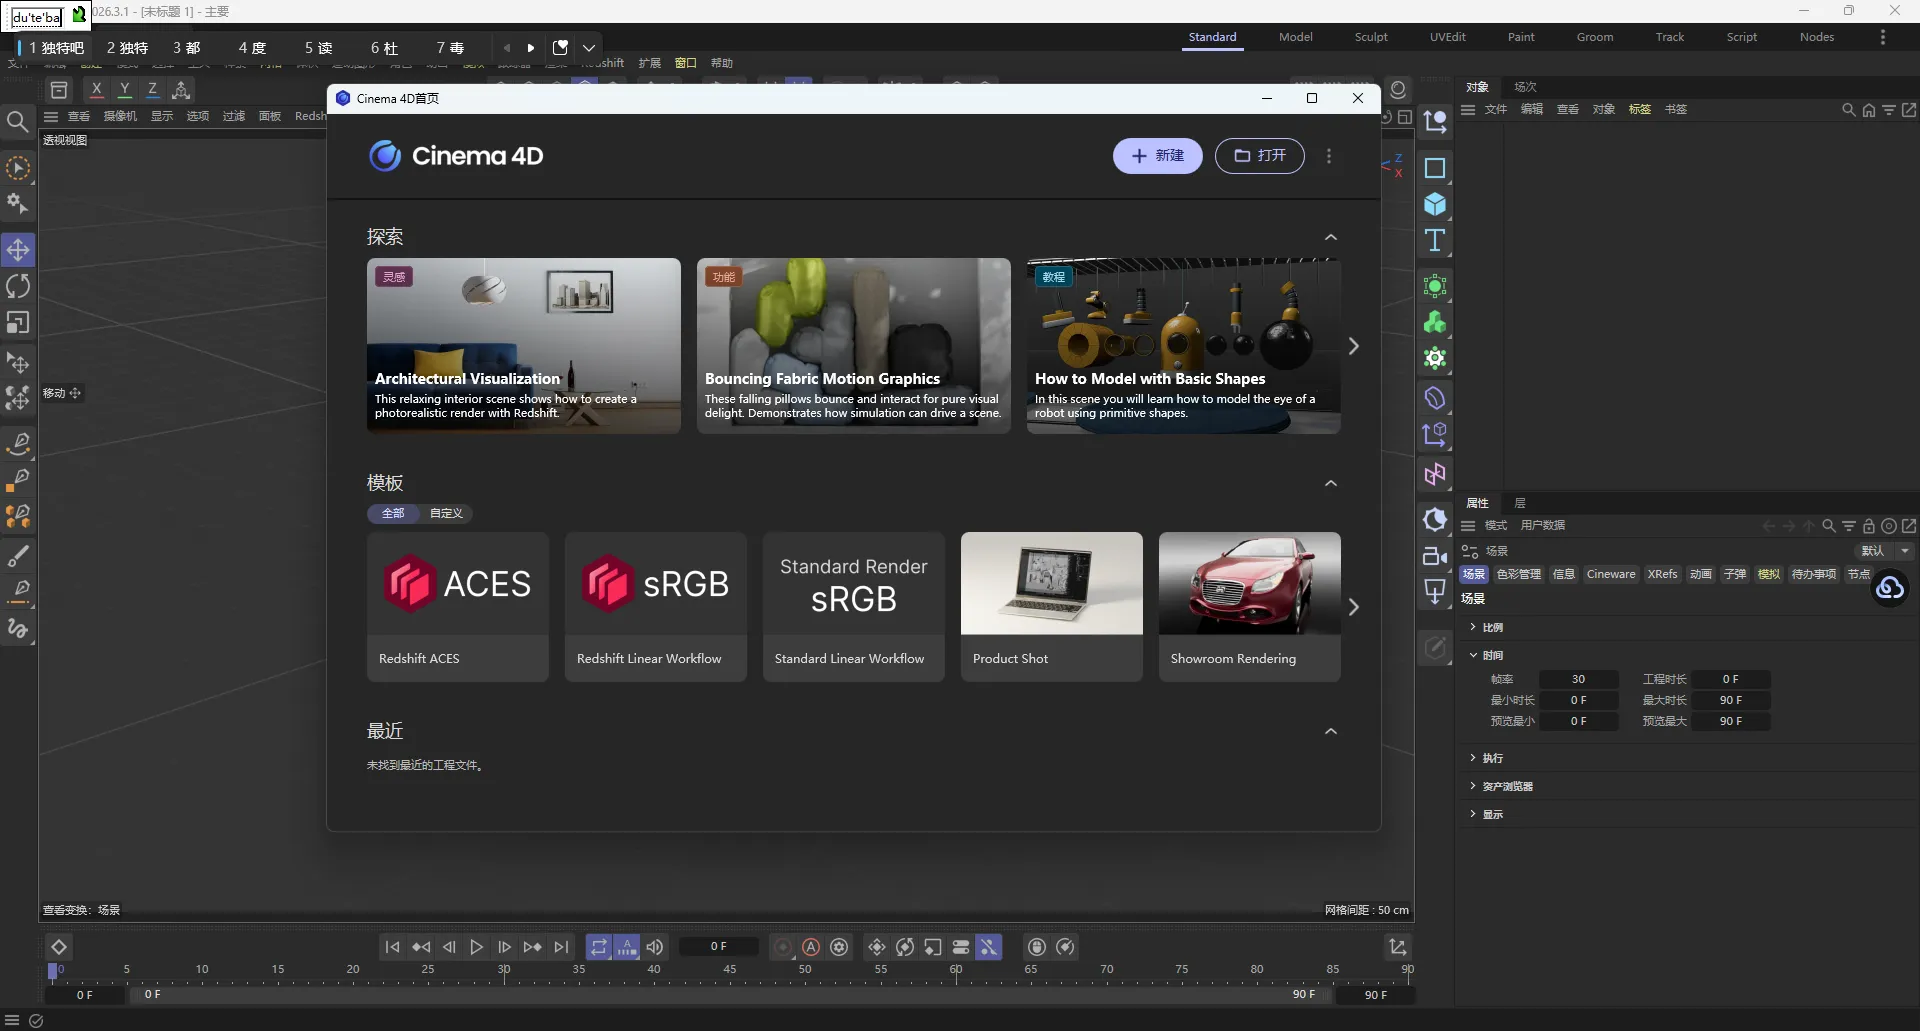Image resolution: width=1920 pixels, height=1031 pixels.
Task: Toggle the record keyframe button
Action: 783,947
